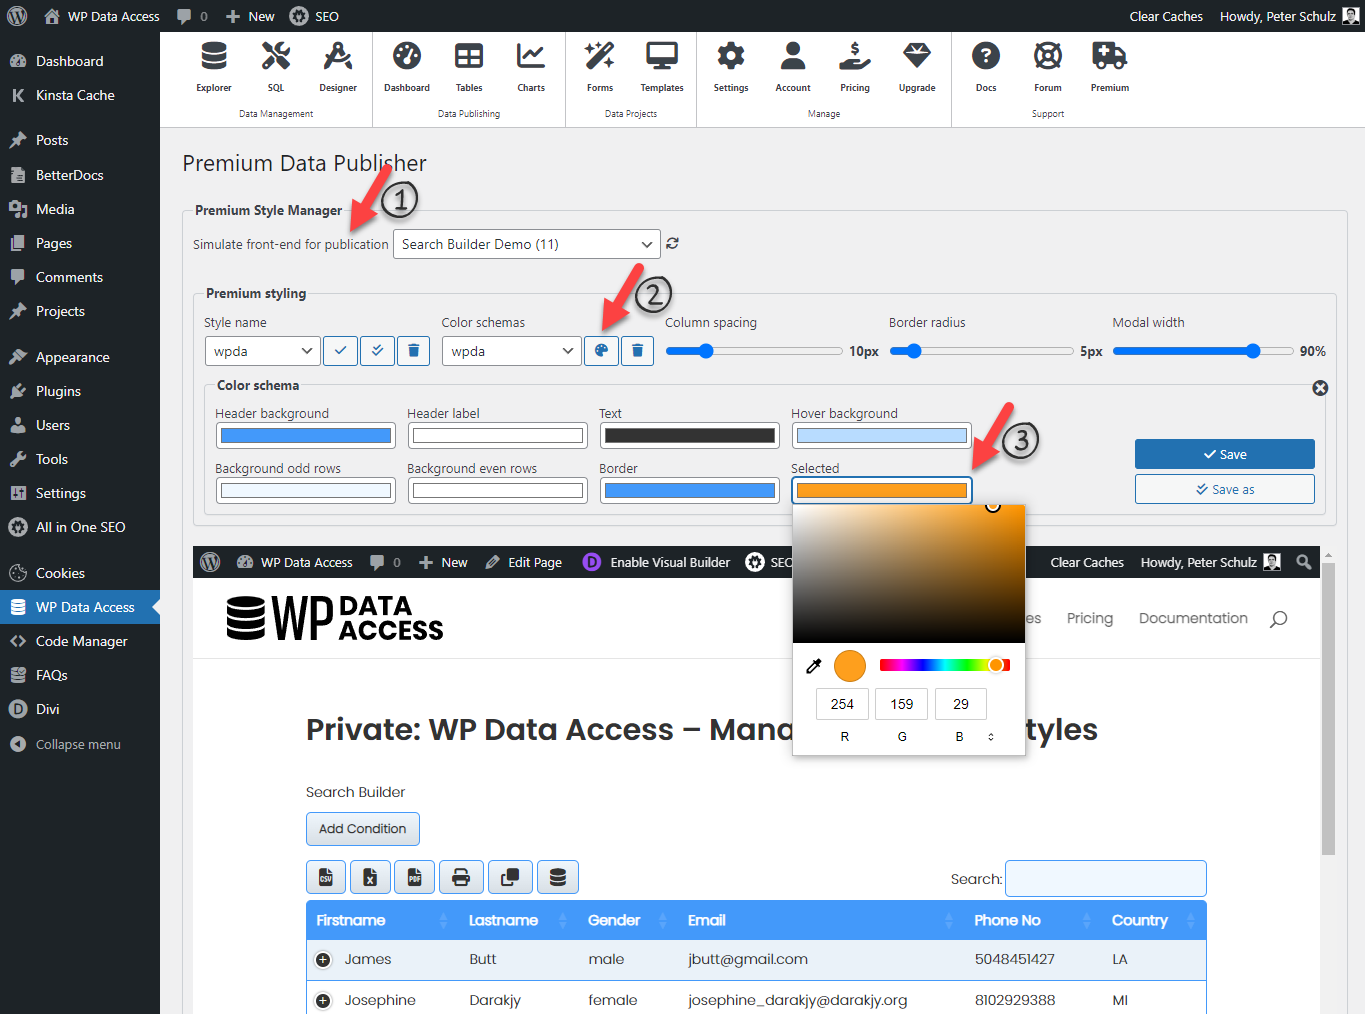Open the Forms data project tool
The image size is (1365, 1014).
pyautogui.click(x=600, y=67)
